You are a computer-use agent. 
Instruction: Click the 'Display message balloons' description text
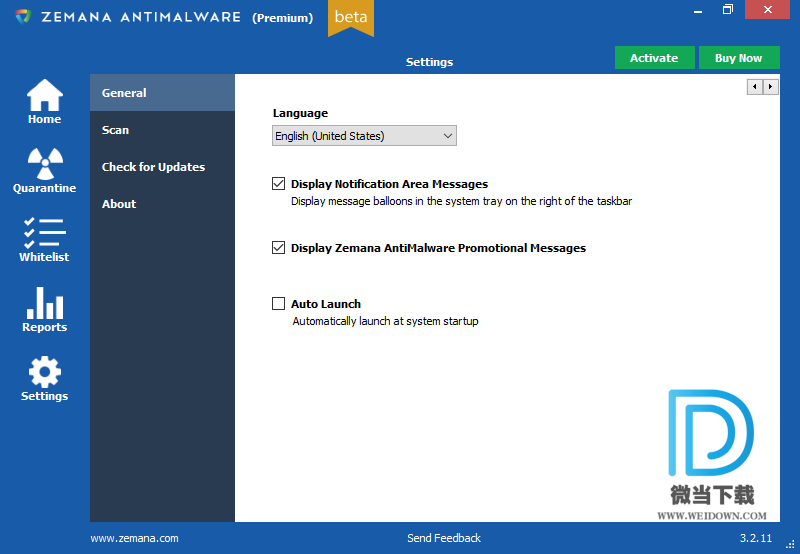pyautogui.click(x=461, y=201)
